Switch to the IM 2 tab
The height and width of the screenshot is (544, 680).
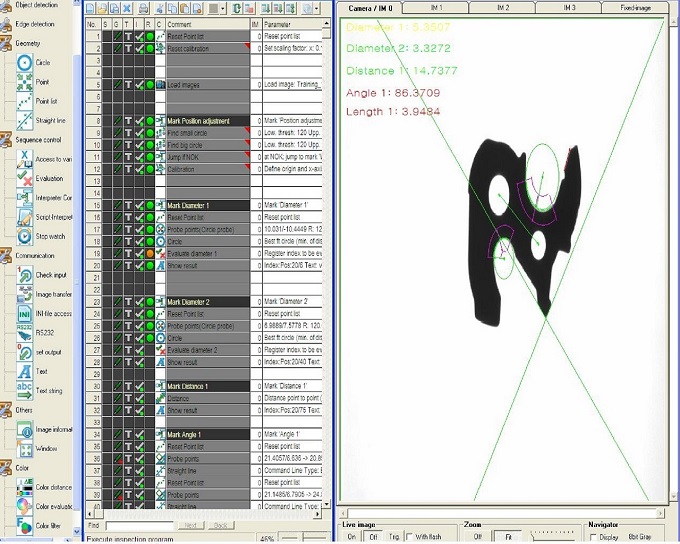click(x=500, y=7)
